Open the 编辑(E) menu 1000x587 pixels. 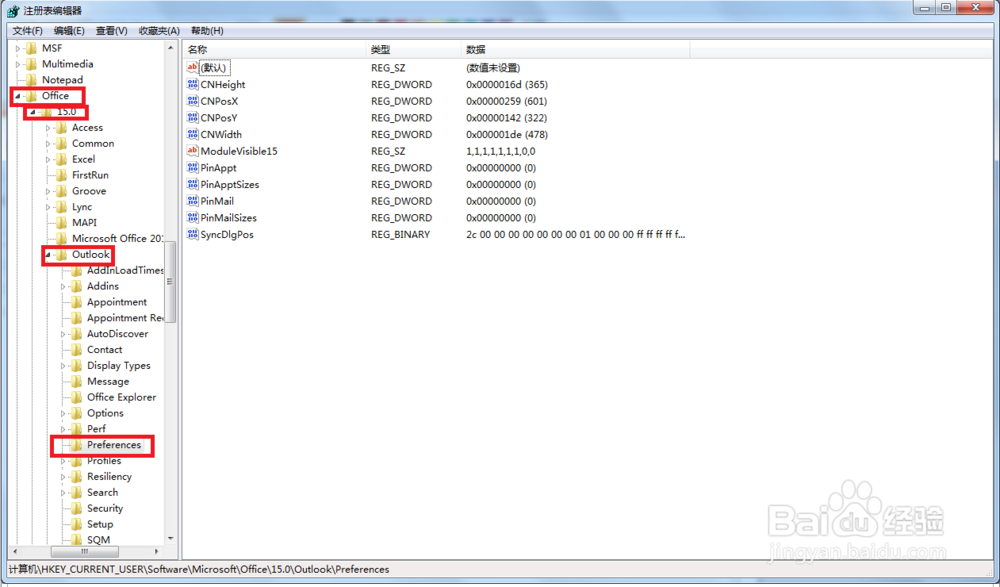[x=69, y=31]
